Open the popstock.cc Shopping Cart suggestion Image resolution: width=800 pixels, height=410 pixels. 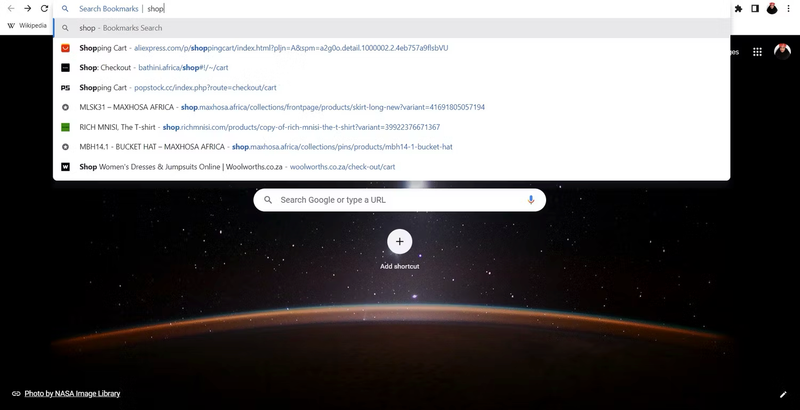coord(392,87)
